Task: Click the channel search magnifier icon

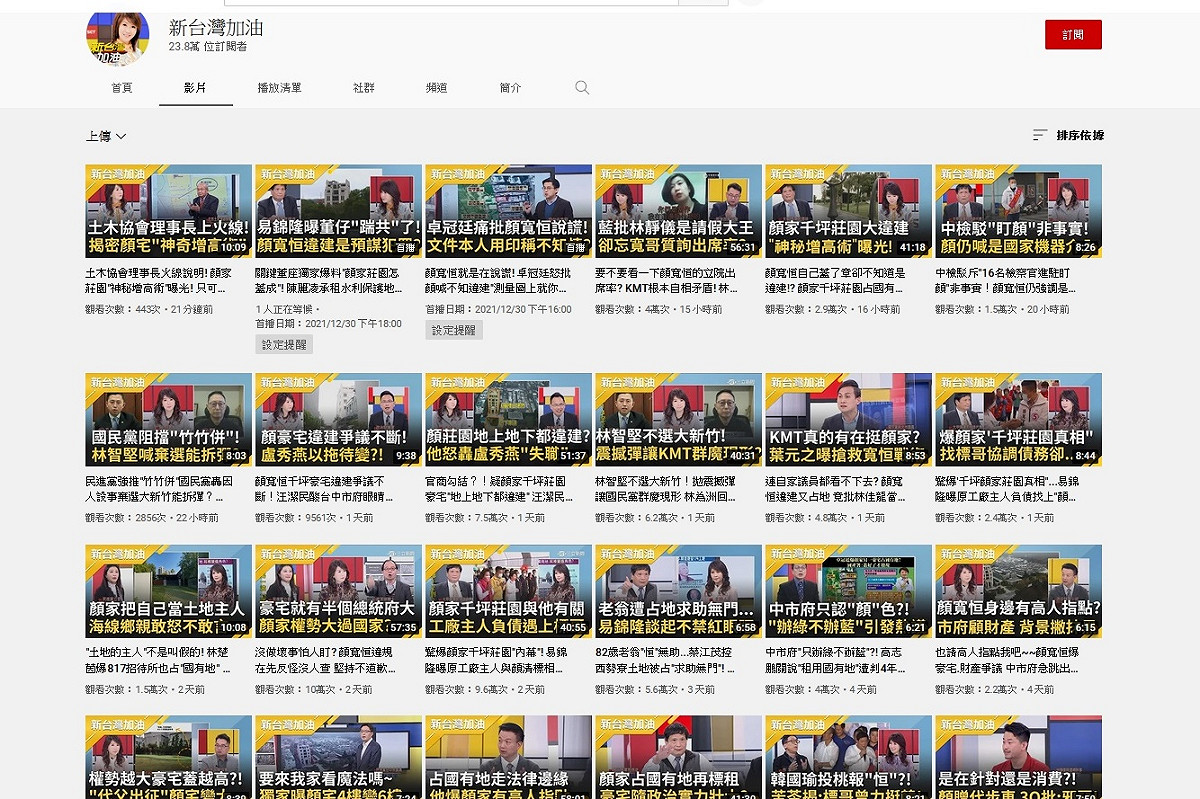Action: click(582, 88)
